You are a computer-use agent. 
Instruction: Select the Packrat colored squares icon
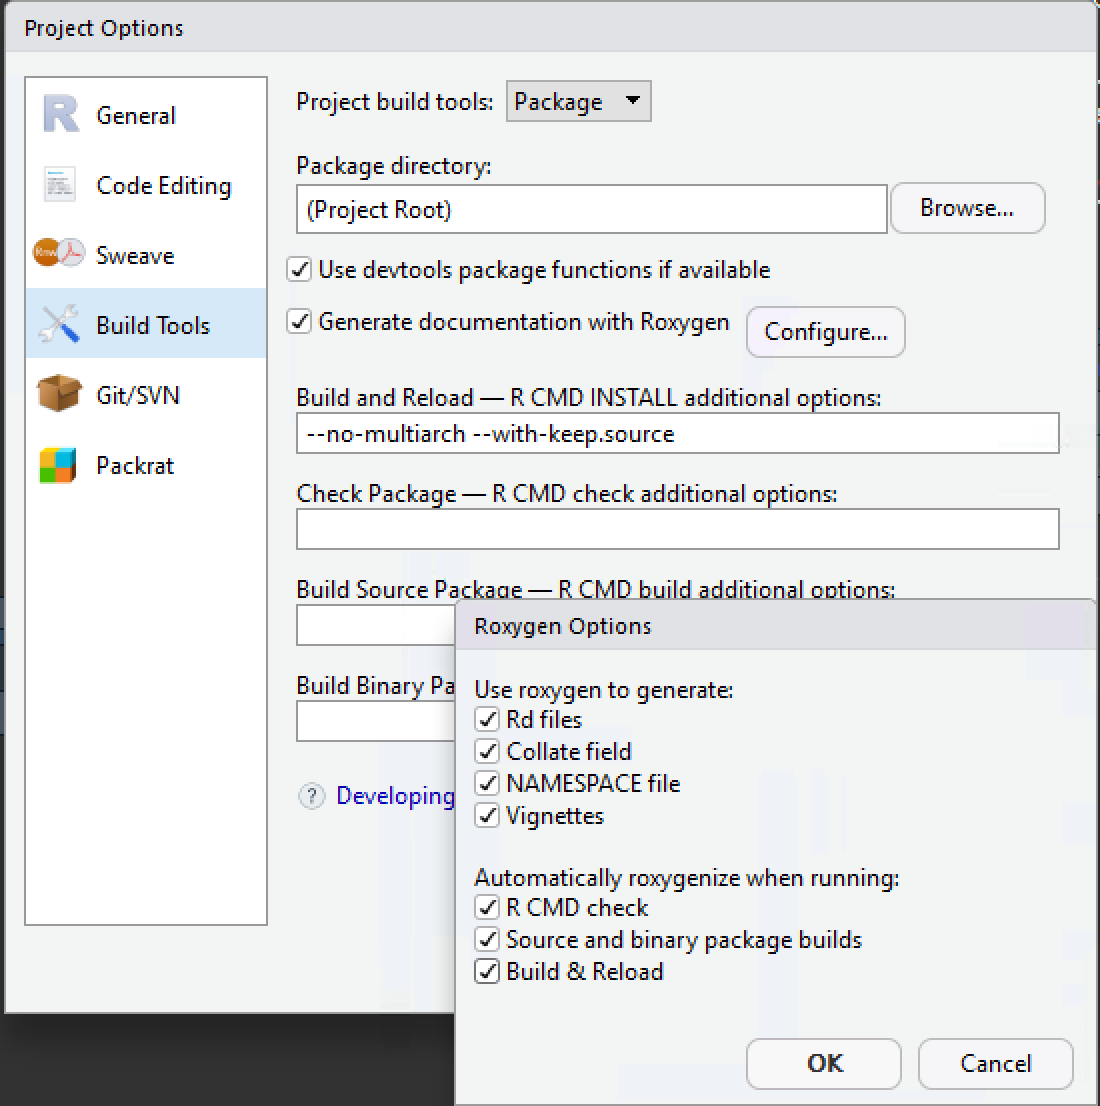tap(58, 466)
